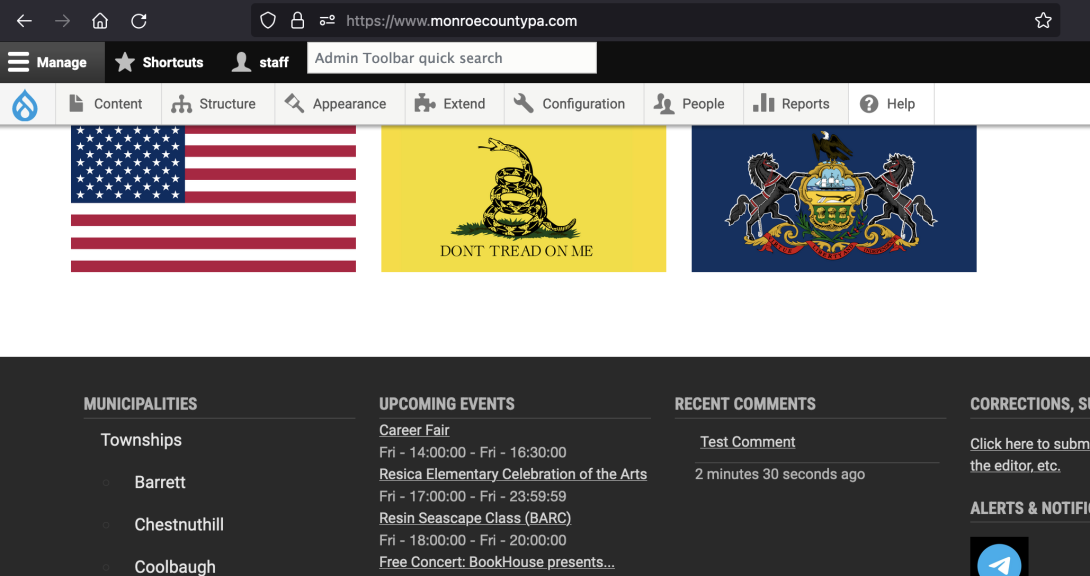Click the Municipalities heading
1090x576 pixels.
pos(140,404)
